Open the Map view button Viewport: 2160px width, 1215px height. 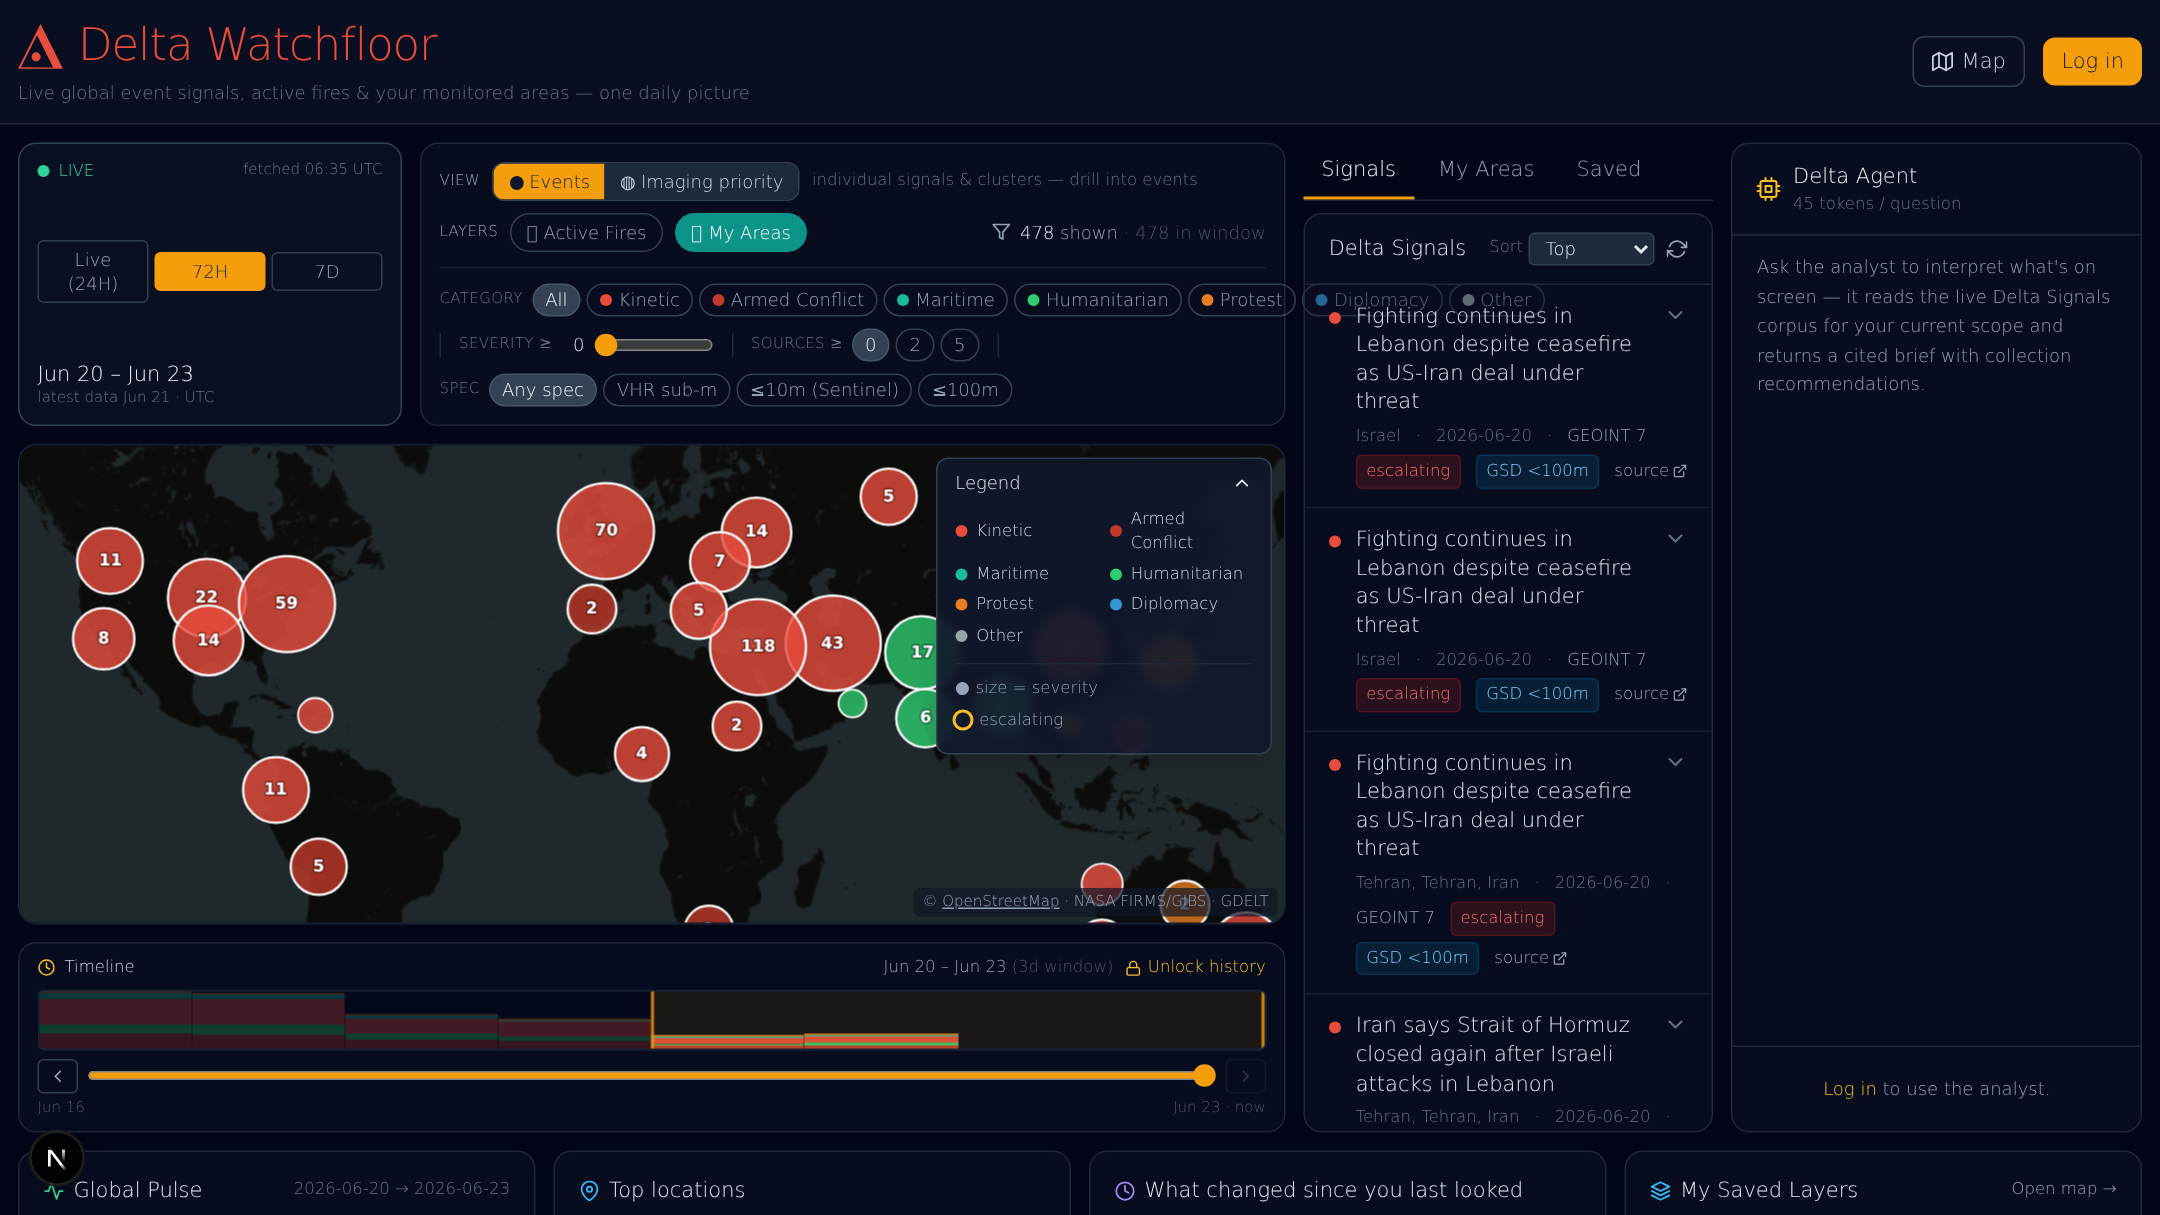tap(1968, 61)
